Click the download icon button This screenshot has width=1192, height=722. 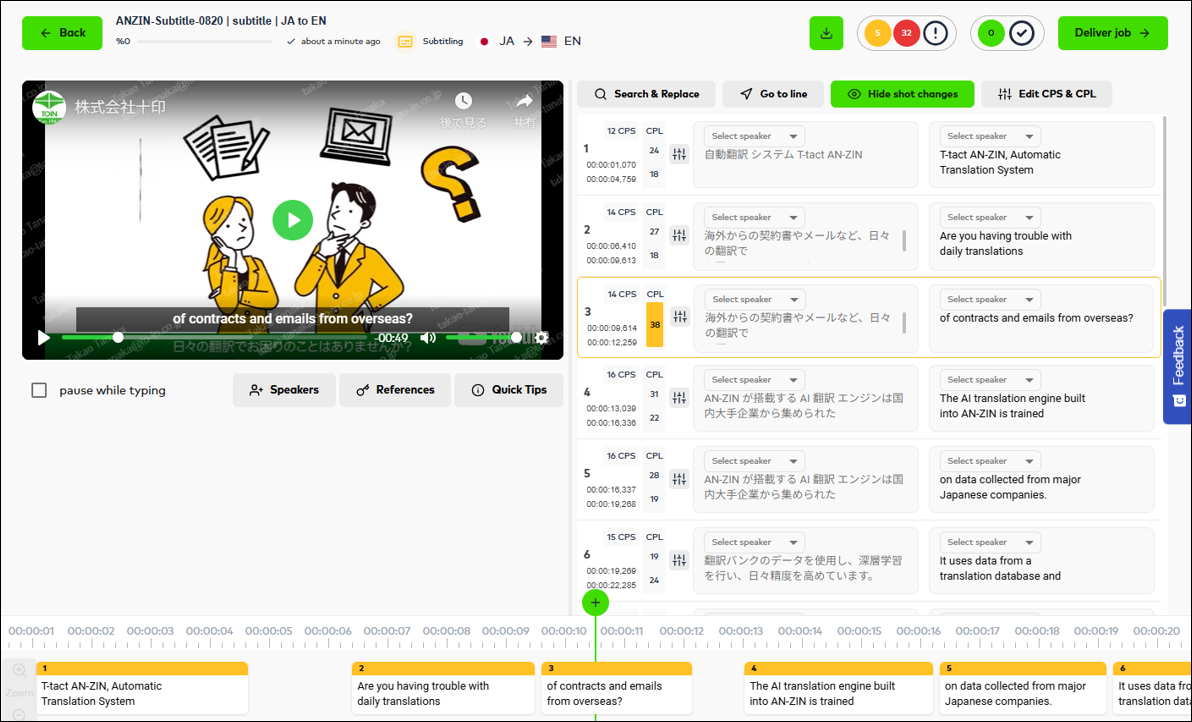826,33
